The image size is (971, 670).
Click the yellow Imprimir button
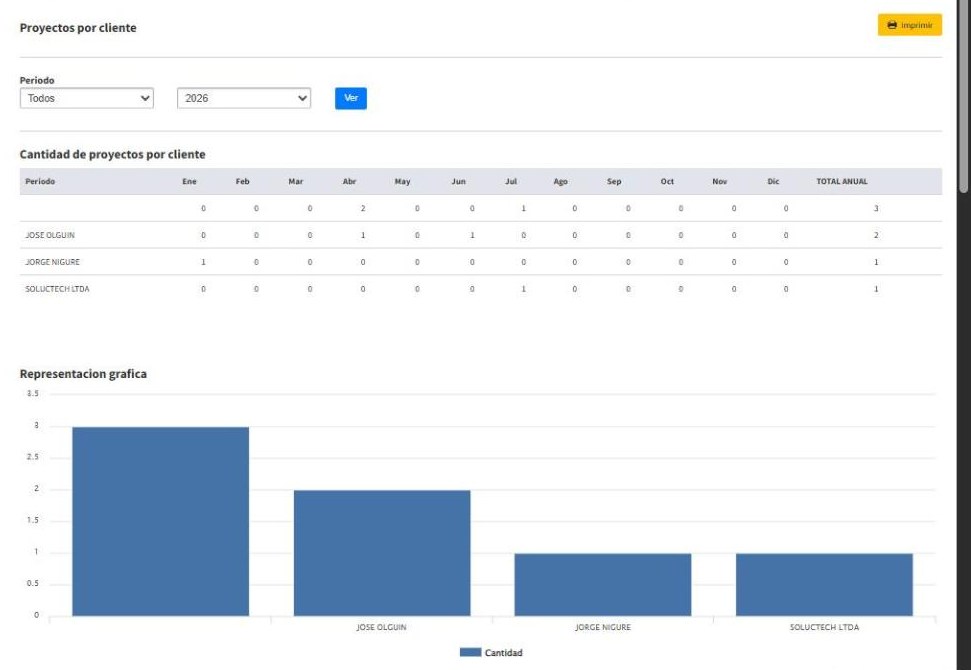coord(909,25)
